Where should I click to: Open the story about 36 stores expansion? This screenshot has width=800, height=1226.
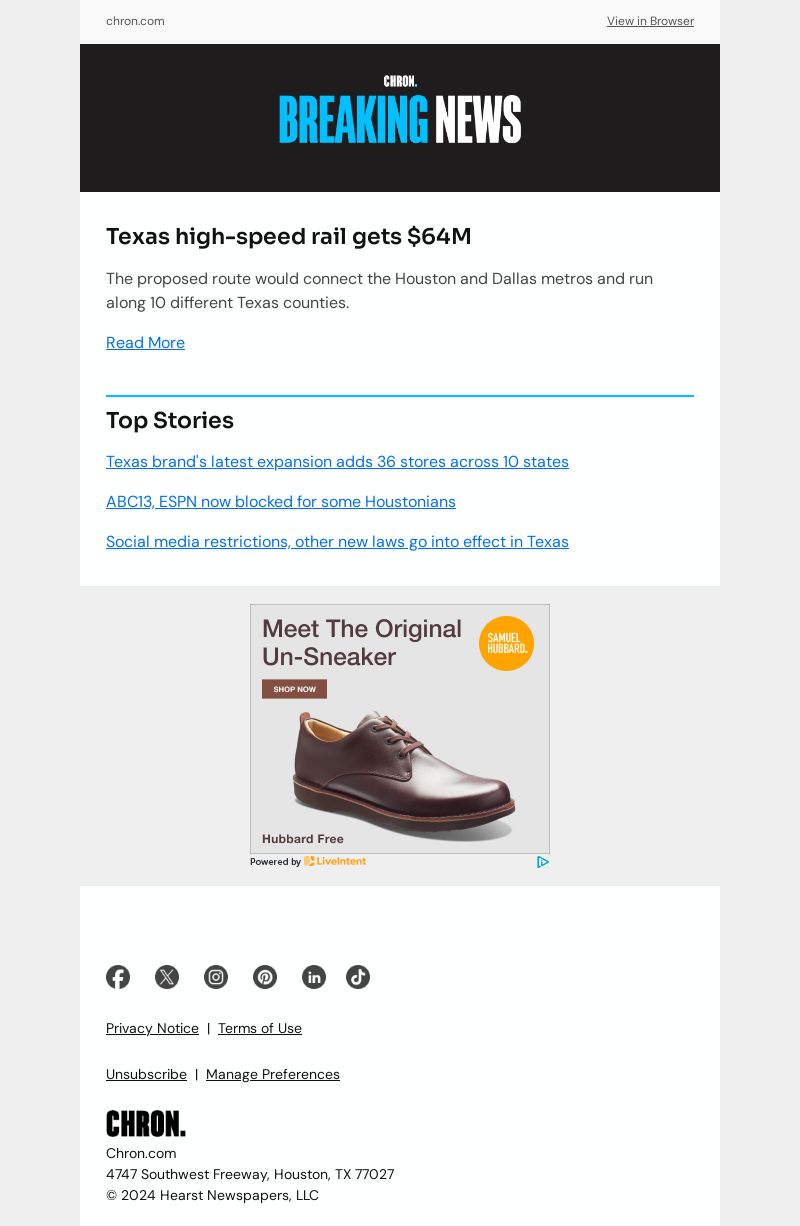[x=337, y=461]
